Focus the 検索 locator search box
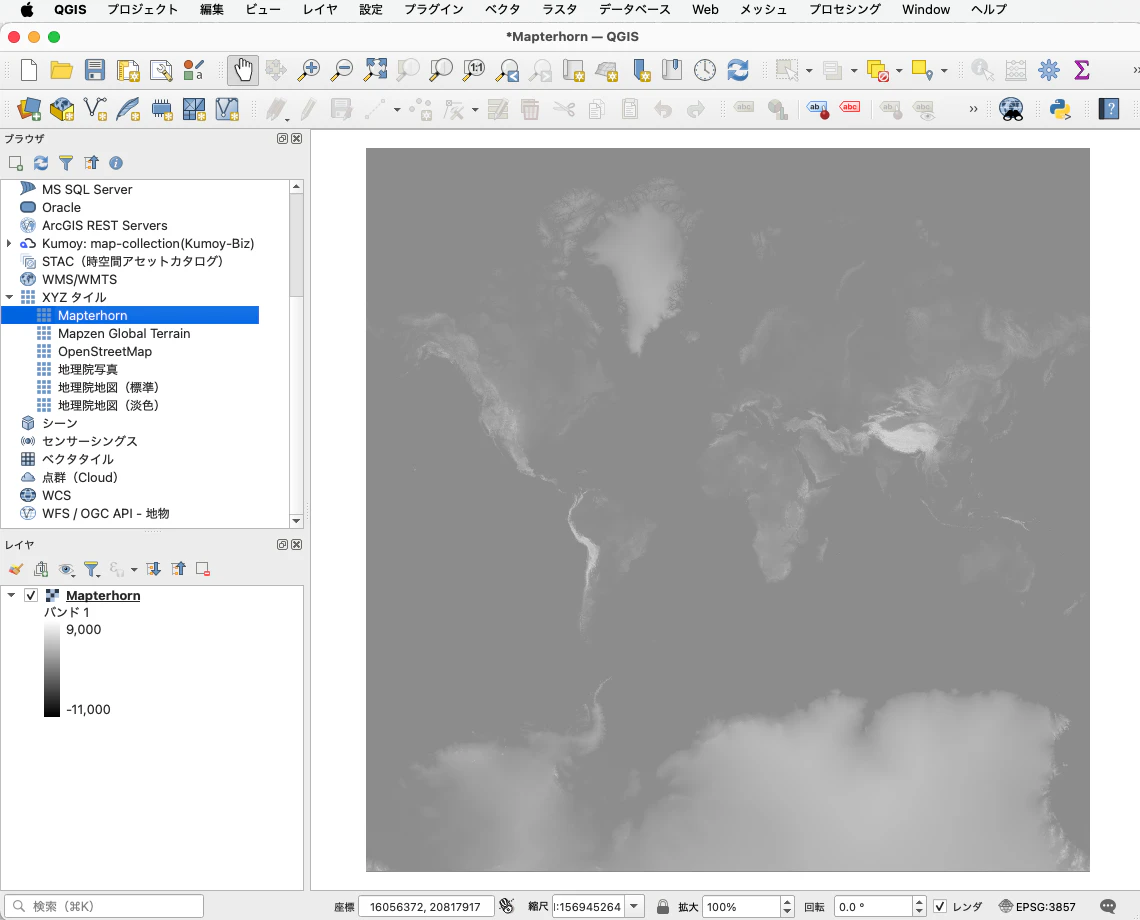This screenshot has height=920, width=1140. coord(104,906)
